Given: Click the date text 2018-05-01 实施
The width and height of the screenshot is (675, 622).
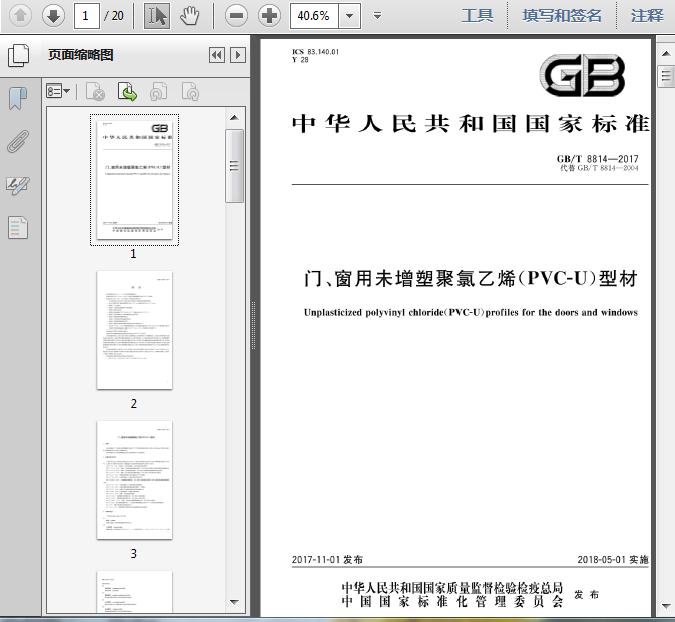Looking at the screenshot, I should click(613, 560).
